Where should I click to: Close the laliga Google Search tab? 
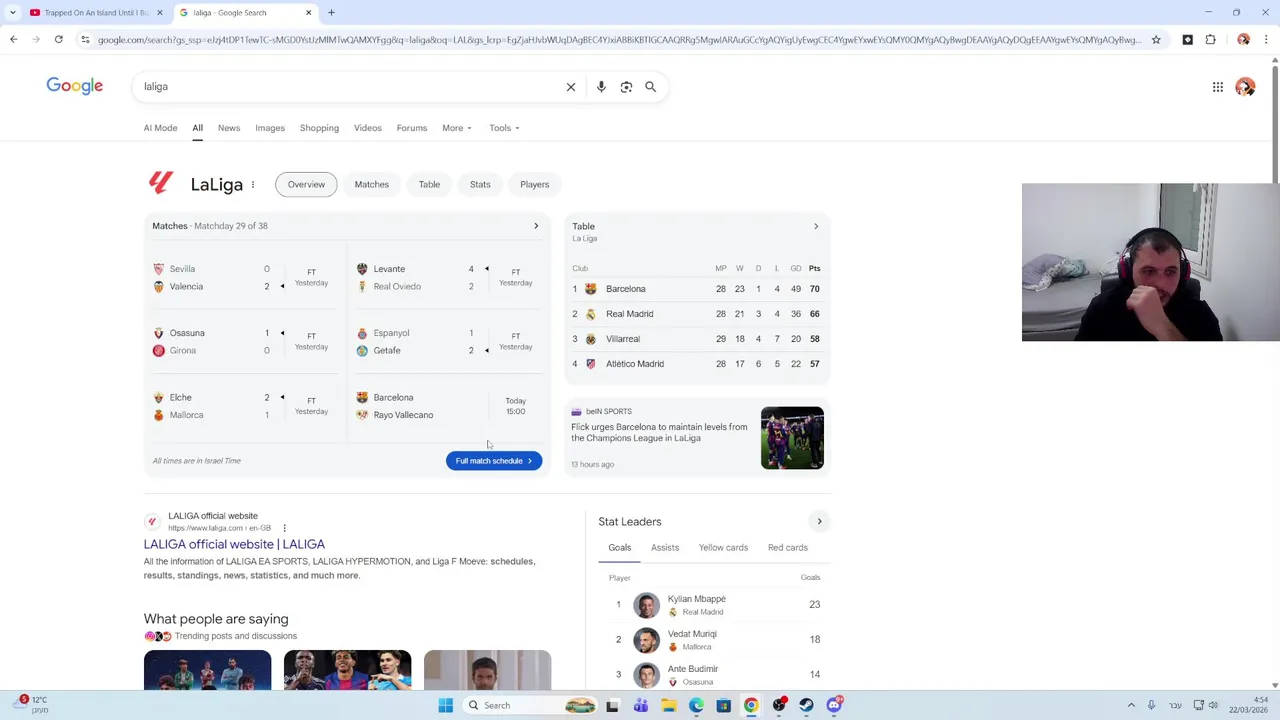pyautogui.click(x=308, y=12)
